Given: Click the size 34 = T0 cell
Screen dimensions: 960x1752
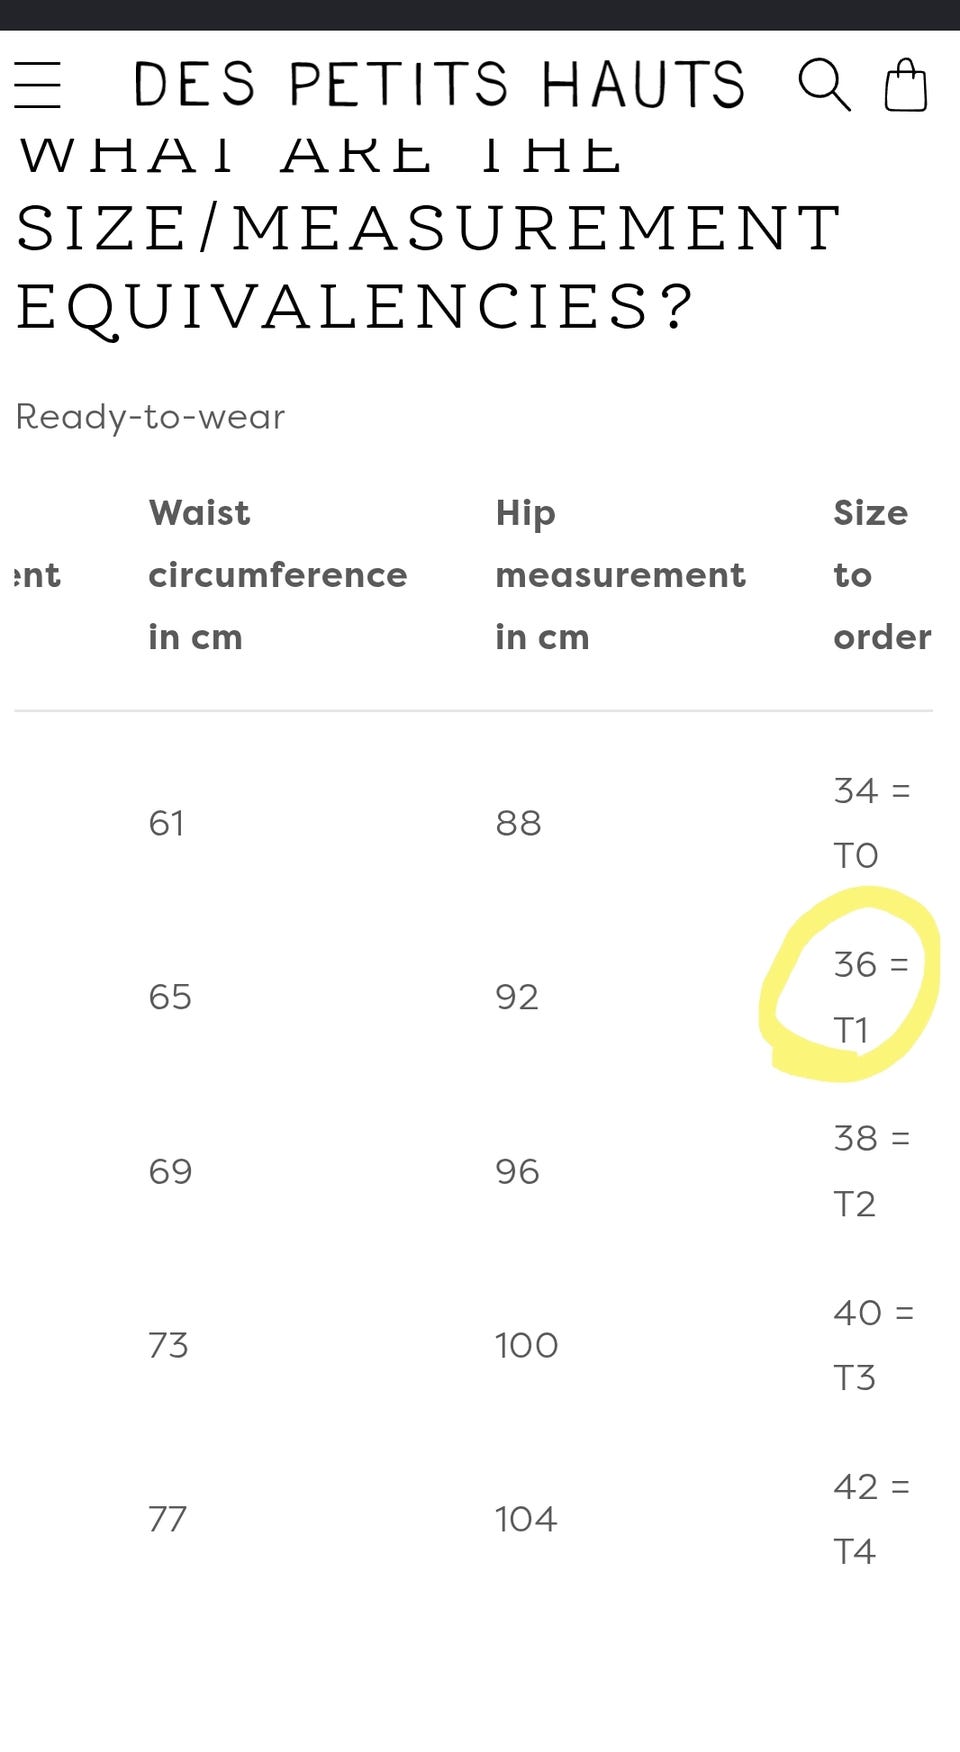Looking at the screenshot, I should tap(872, 823).
